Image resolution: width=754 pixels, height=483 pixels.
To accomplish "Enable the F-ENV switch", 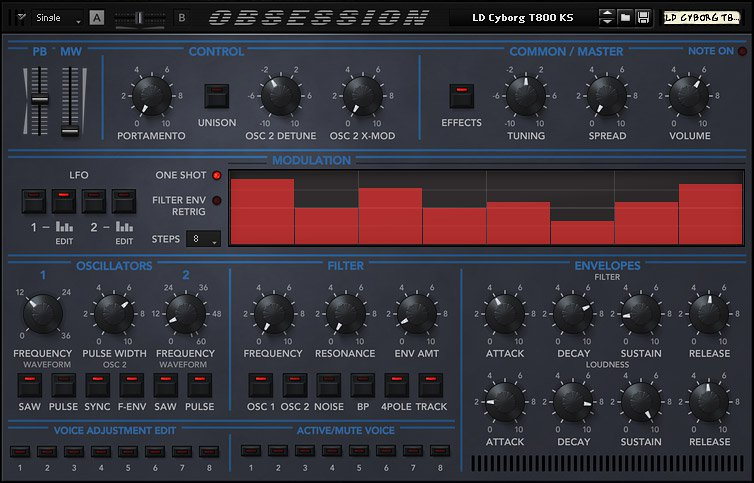I will (132, 386).
